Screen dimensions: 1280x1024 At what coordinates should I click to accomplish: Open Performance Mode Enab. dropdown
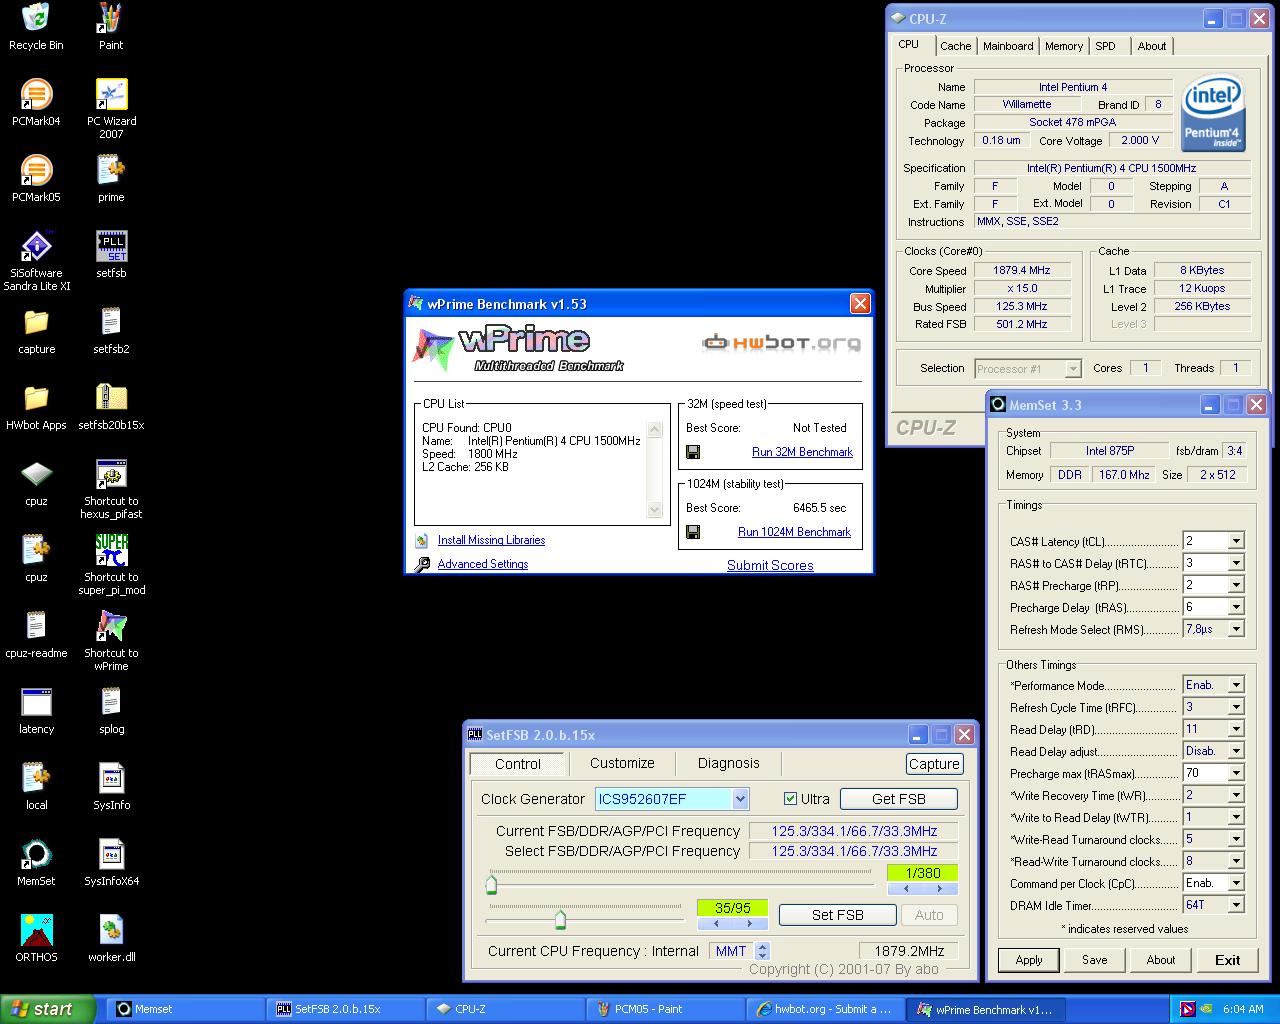pos(1236,685)
